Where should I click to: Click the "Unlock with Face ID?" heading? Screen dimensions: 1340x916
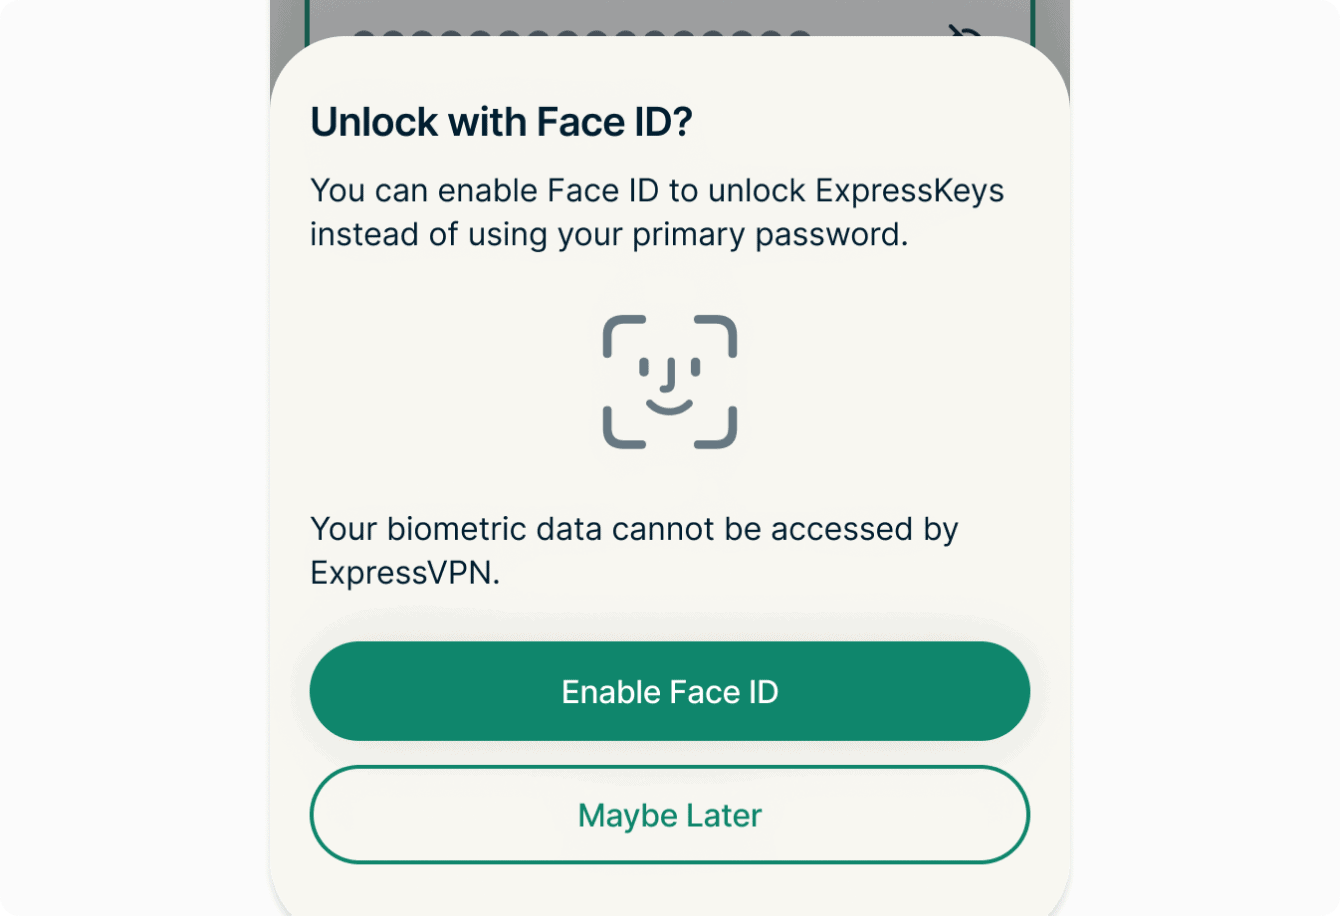click(501, 122)
